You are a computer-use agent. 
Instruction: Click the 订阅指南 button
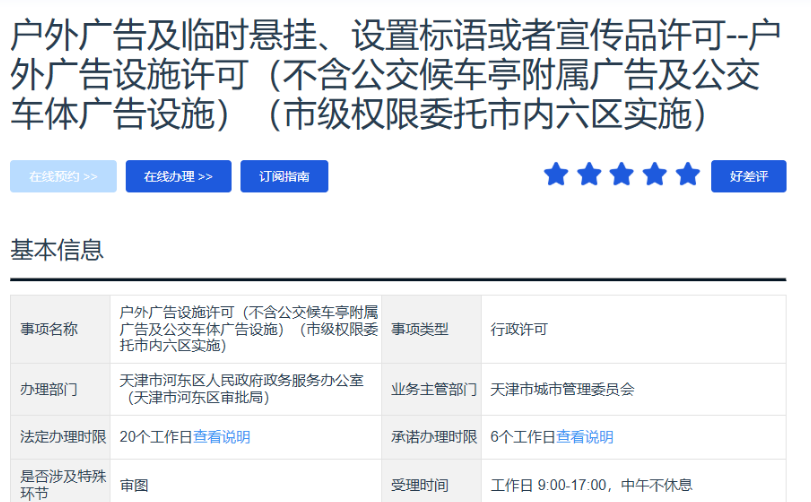(x=284, y=176)
